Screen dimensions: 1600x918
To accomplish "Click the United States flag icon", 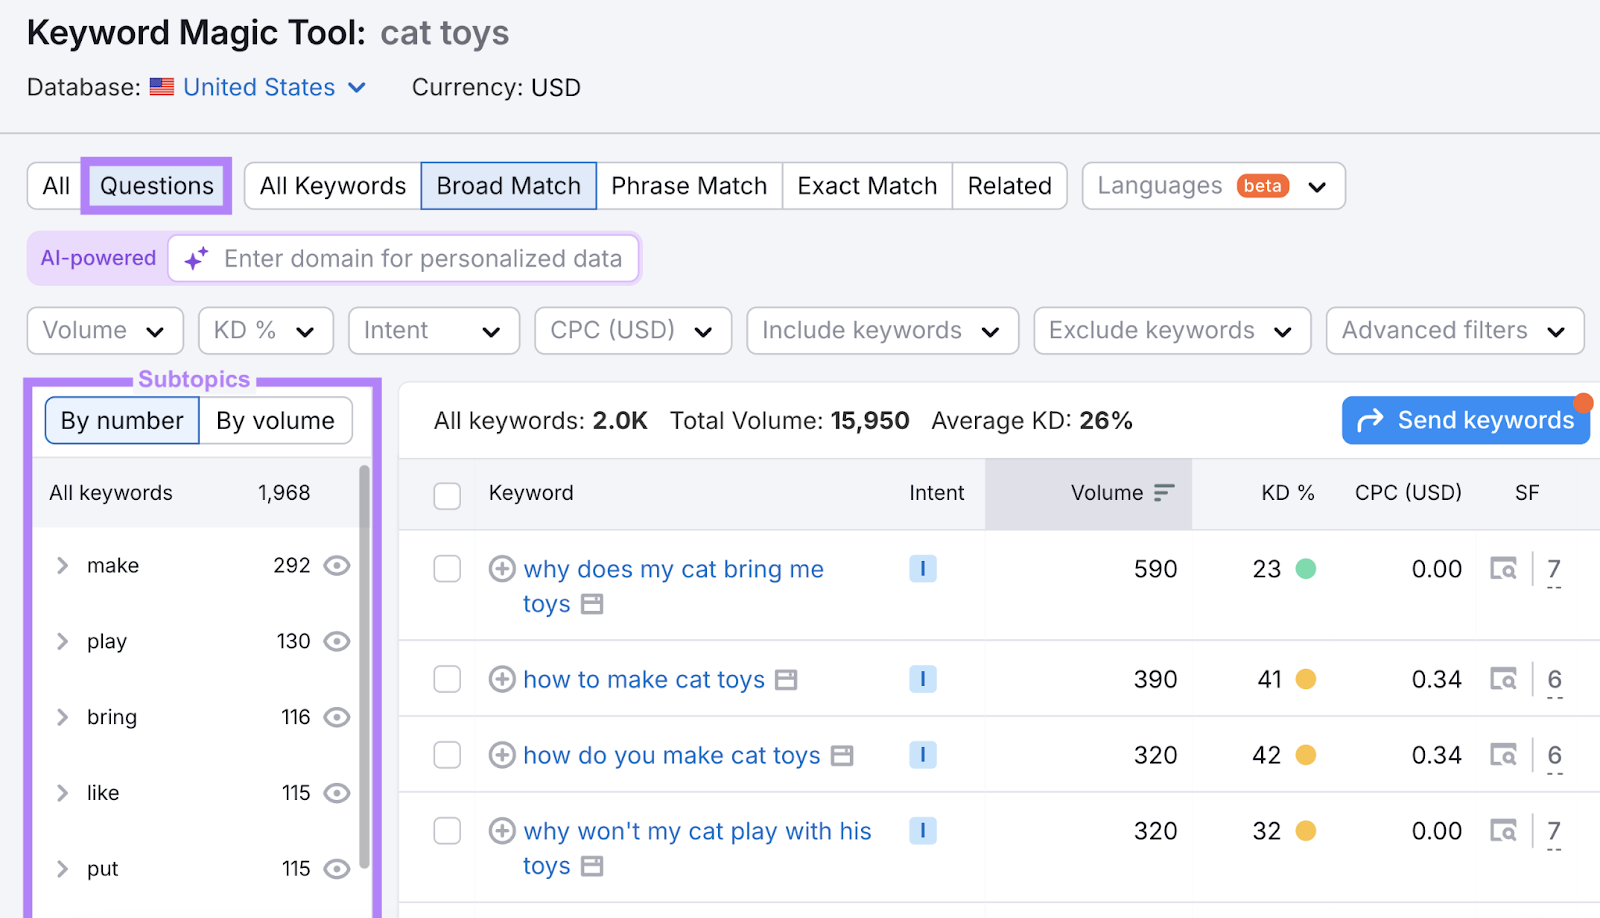I will (162, 87).
